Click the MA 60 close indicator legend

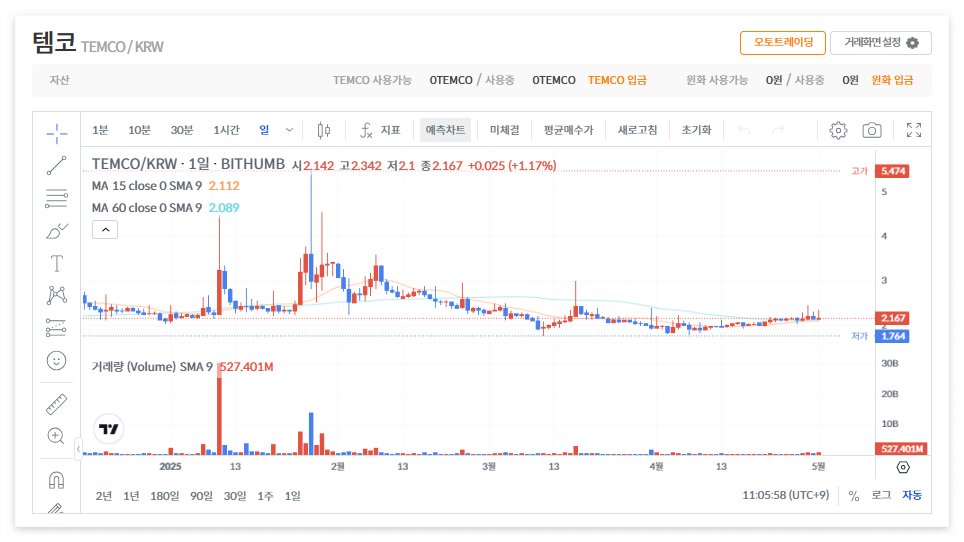click(x=147, y=208)
